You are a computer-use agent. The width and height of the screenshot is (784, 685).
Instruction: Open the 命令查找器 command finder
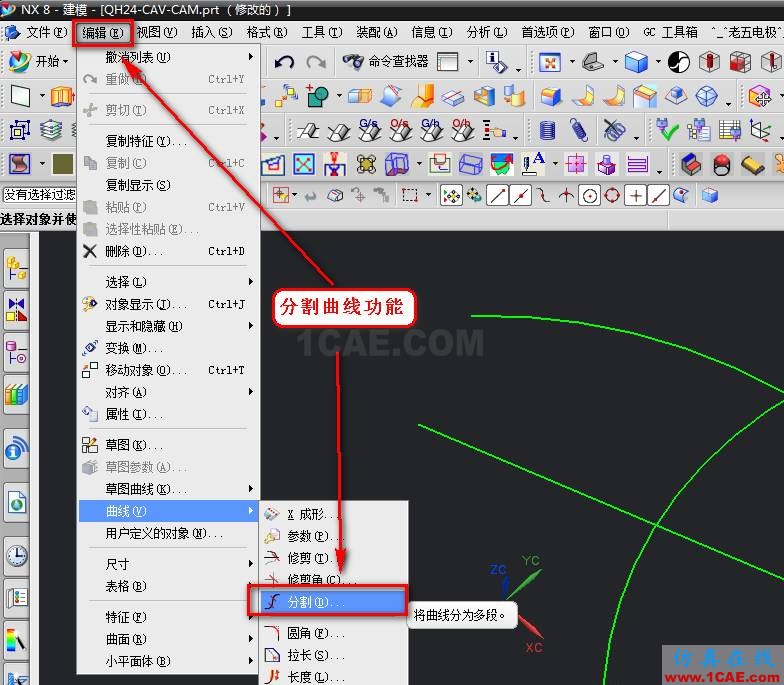pyautogui.click(x=385, y=62)
